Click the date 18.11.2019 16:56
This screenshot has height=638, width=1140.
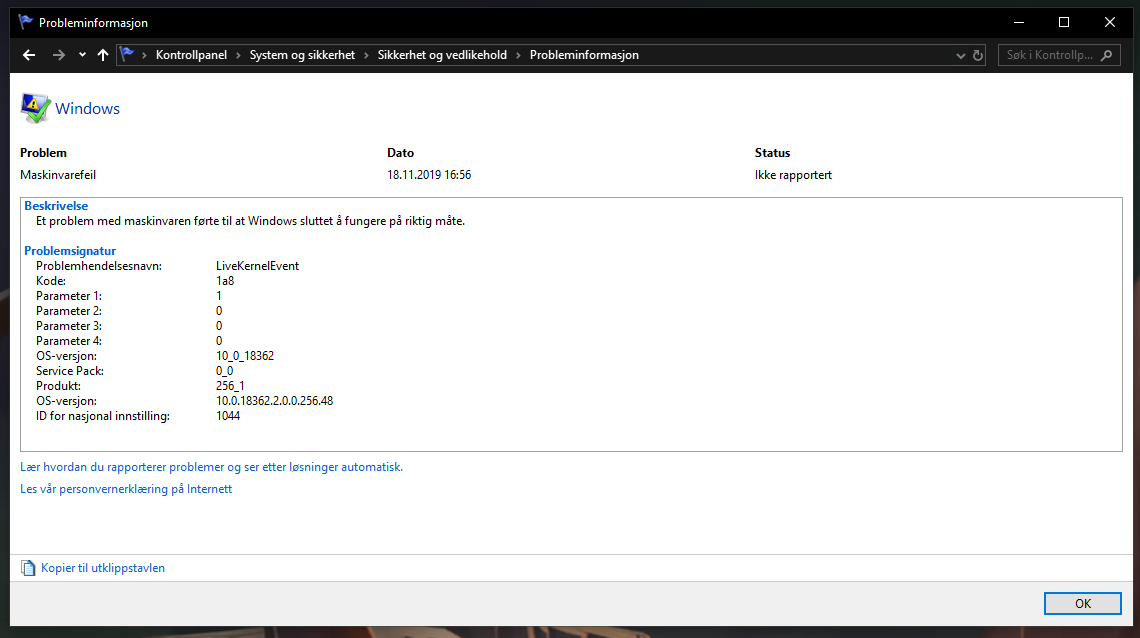pyautogui.click(x=429, y=175)
